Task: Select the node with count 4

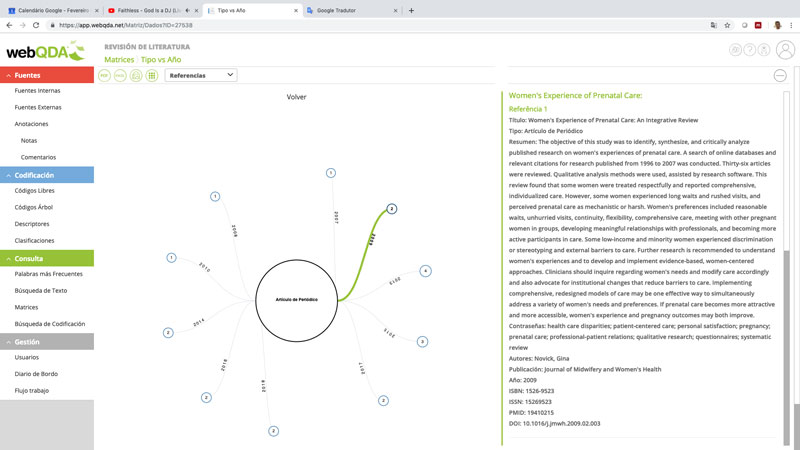Action: [426, 271]
